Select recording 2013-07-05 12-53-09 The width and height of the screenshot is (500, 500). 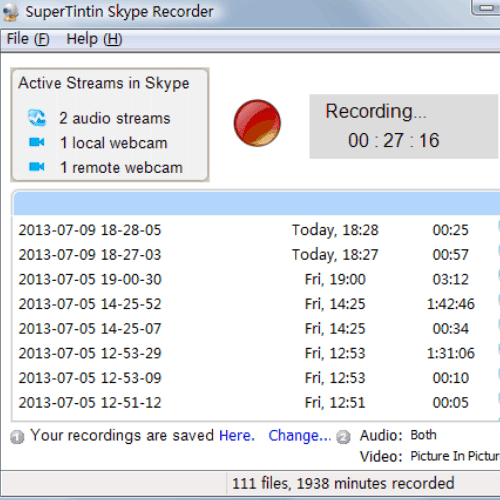point(90,378)
